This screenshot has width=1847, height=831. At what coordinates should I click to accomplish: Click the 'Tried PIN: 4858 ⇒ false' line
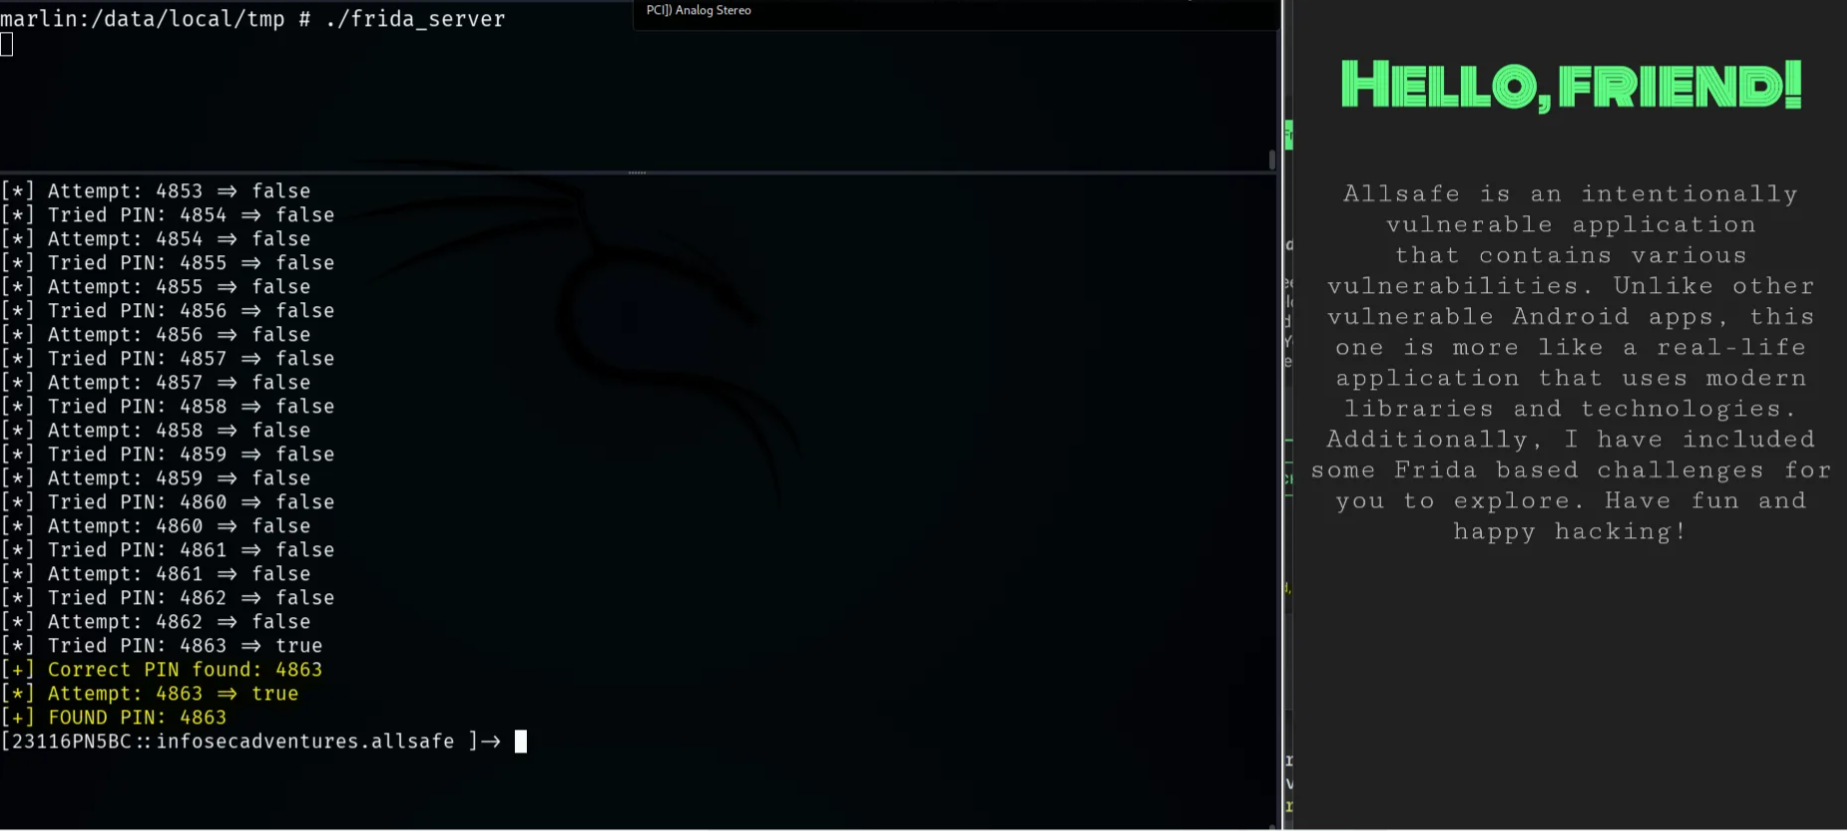(190, 407)
